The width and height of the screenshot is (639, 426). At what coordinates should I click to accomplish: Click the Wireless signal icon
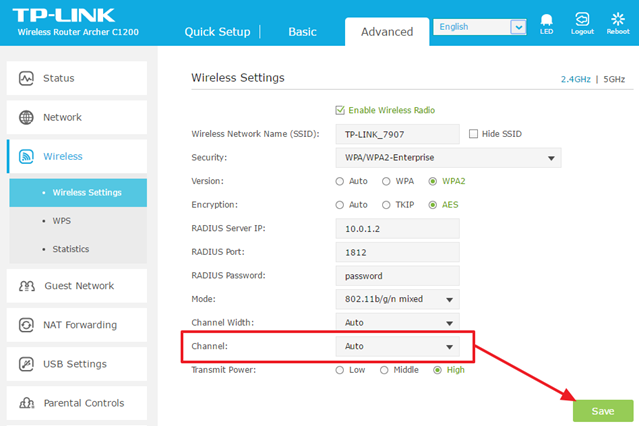[26, 157]
